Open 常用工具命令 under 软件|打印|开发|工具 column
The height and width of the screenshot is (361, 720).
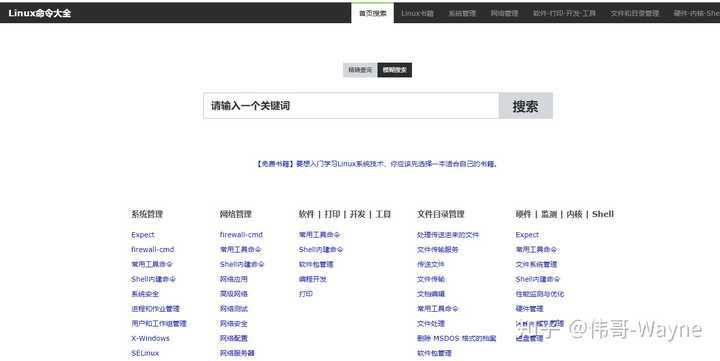[320, 235]
